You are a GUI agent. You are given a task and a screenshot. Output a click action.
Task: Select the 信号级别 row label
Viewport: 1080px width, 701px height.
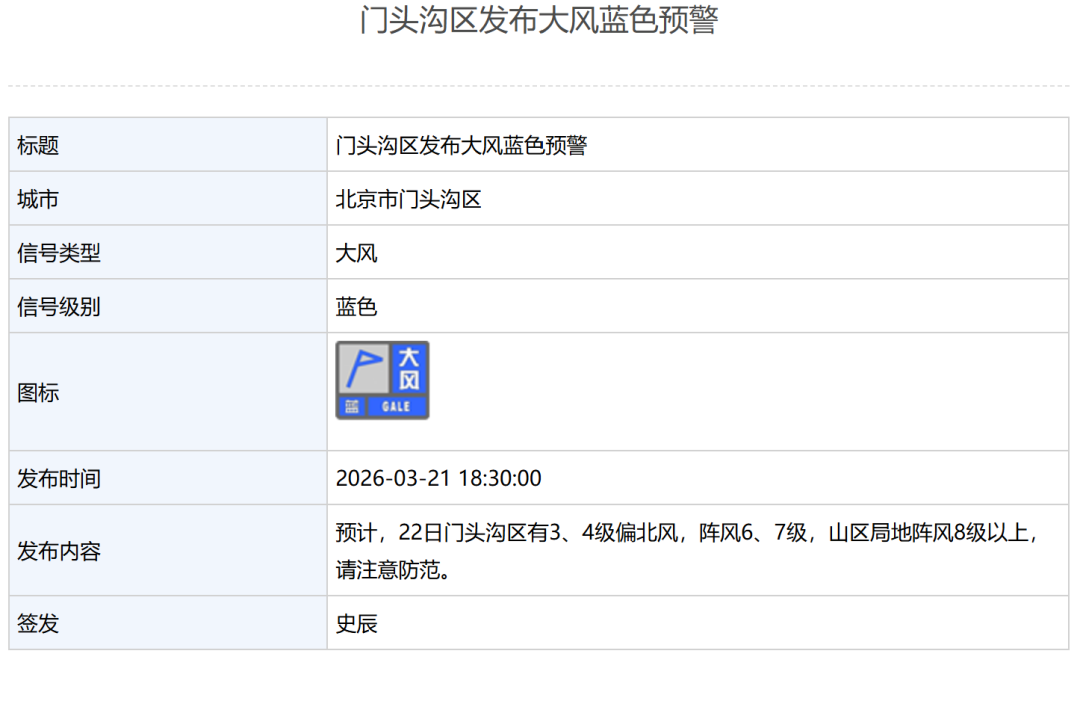(59, 307)
